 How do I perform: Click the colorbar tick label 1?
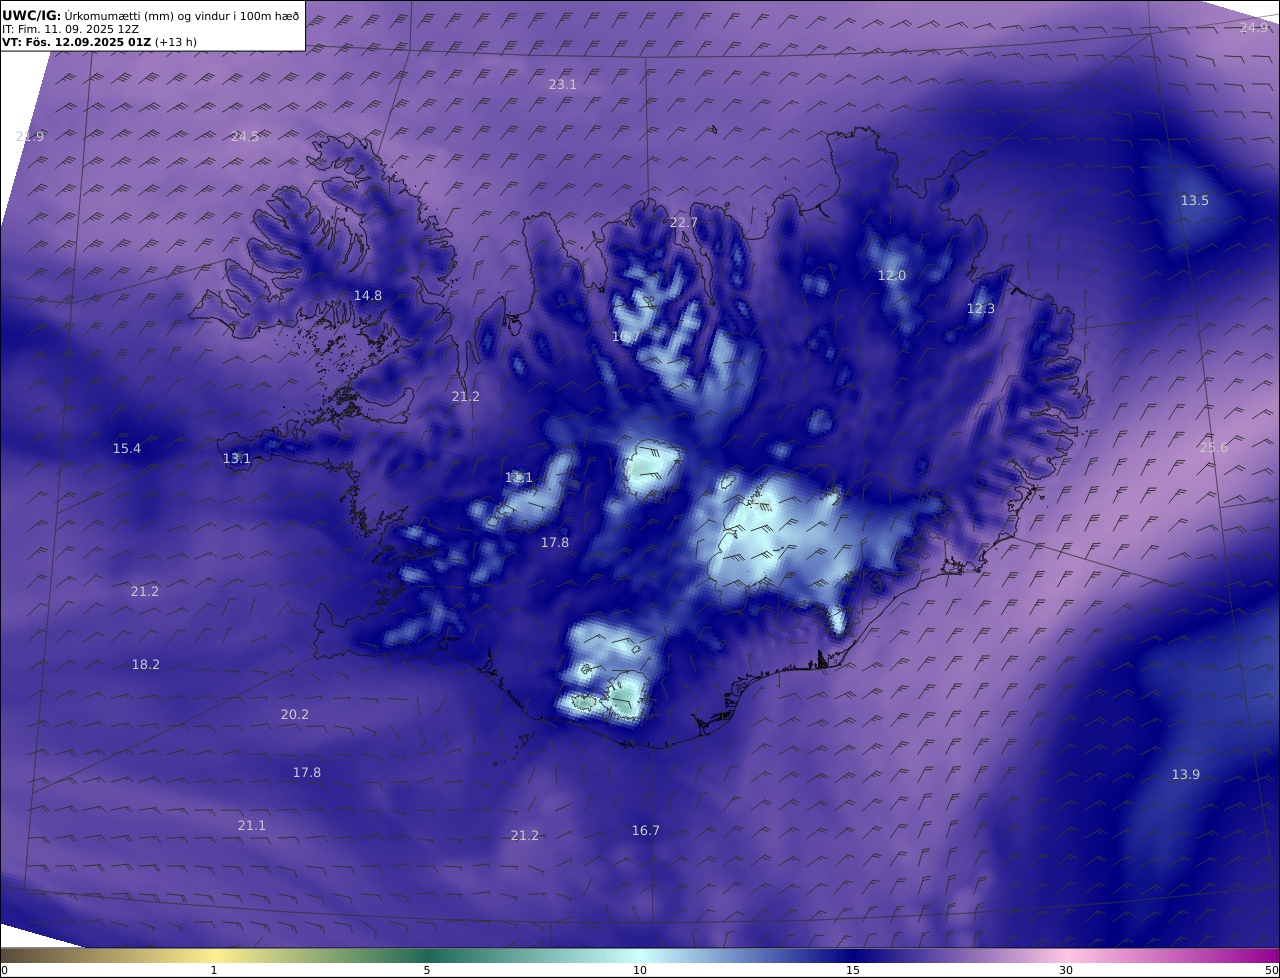214,969
